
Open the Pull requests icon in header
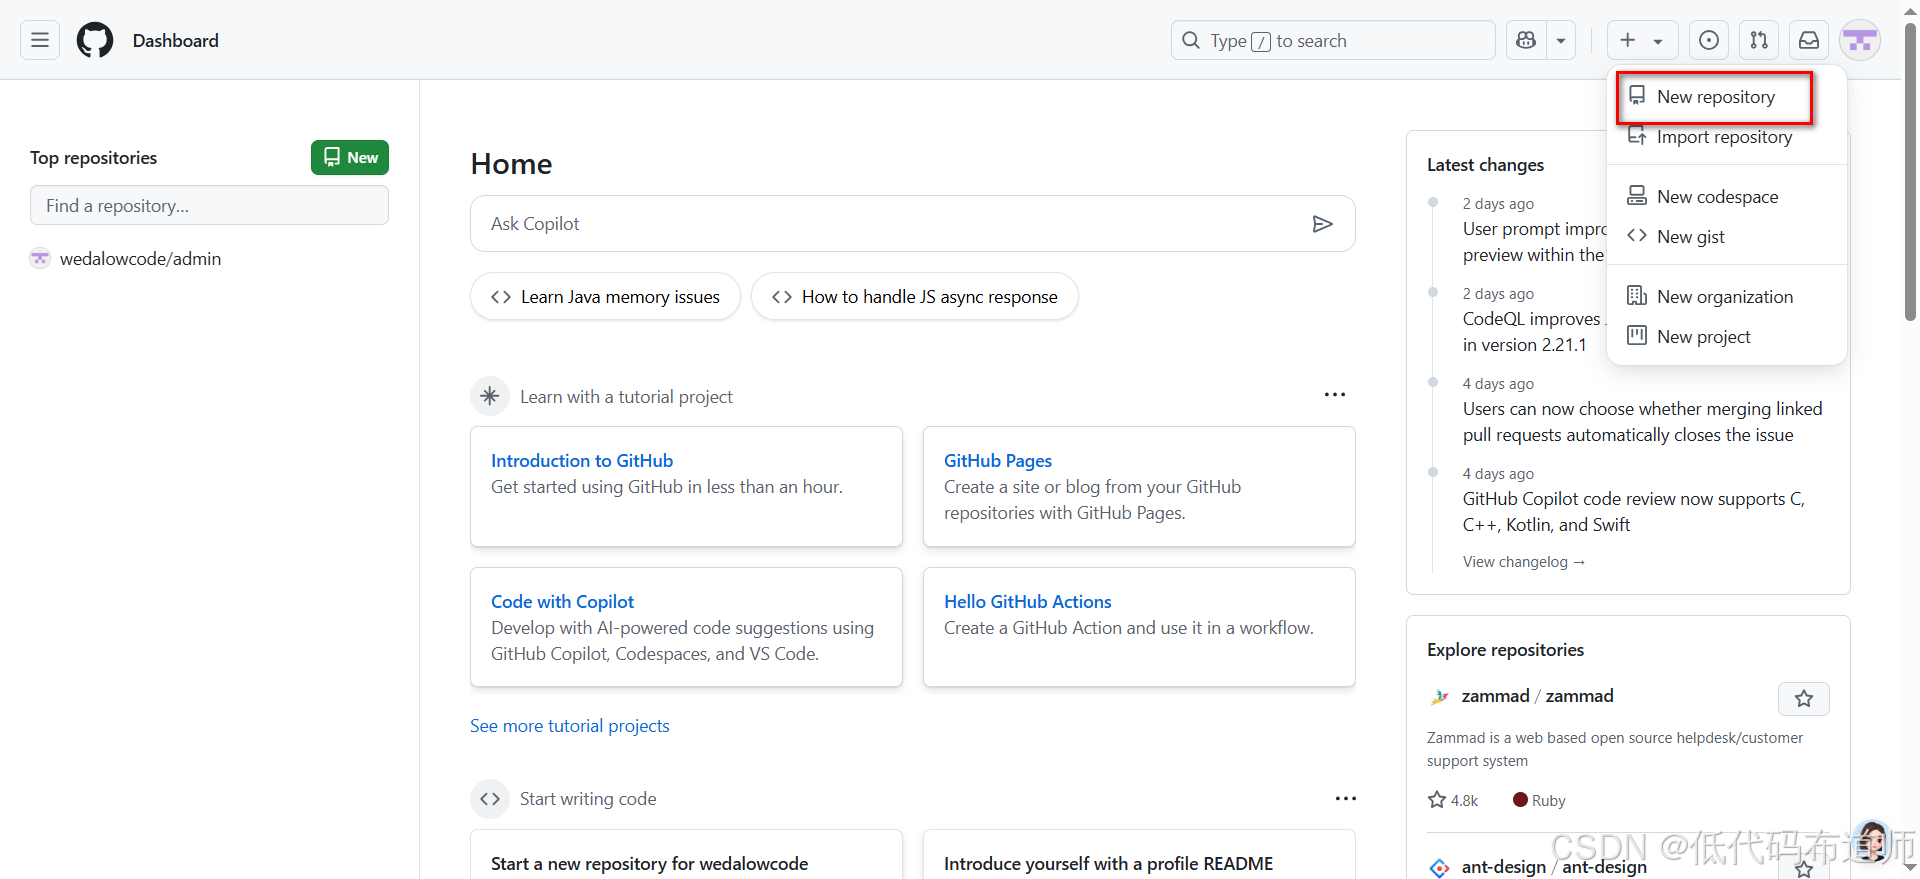point(1759,40)
